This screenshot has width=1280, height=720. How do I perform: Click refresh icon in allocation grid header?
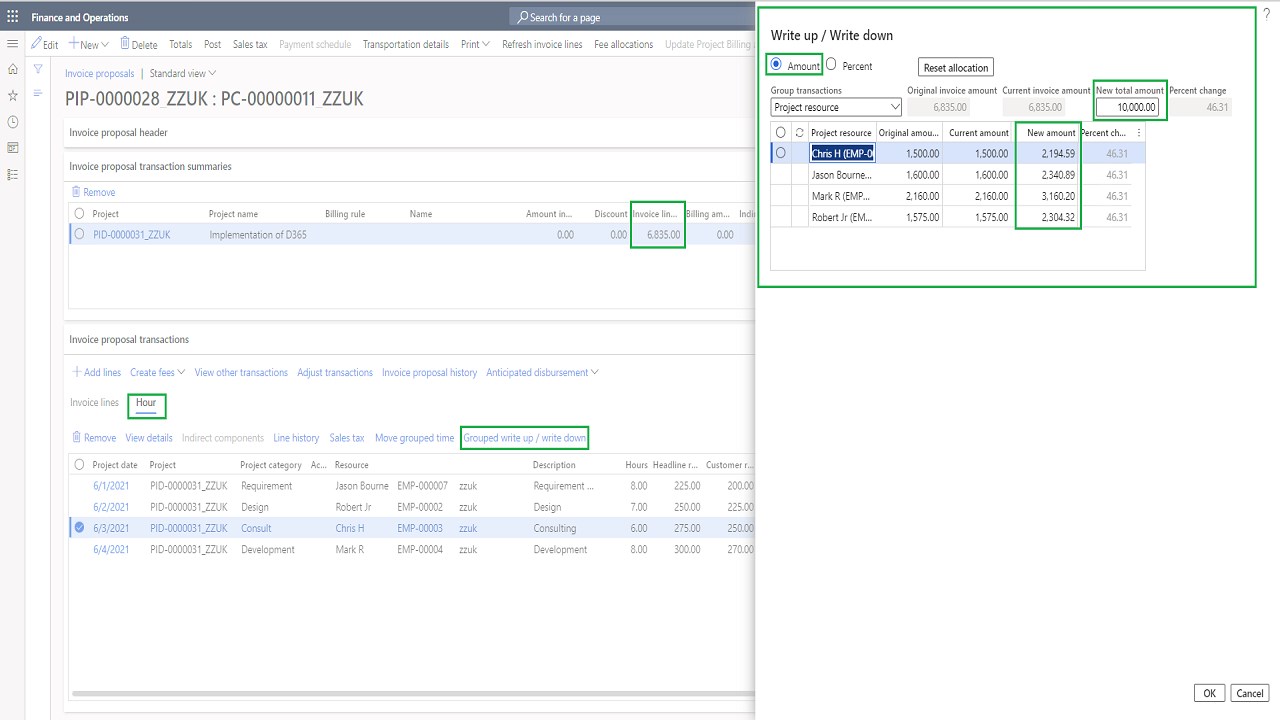pos(799,132)
